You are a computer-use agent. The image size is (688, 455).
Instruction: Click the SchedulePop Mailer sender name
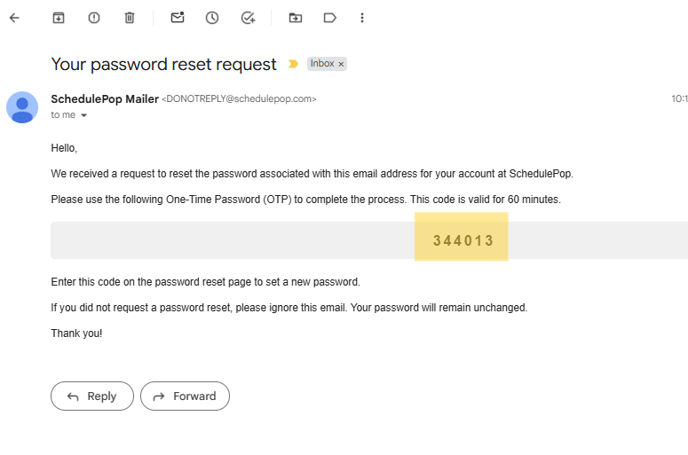point(104,99)
